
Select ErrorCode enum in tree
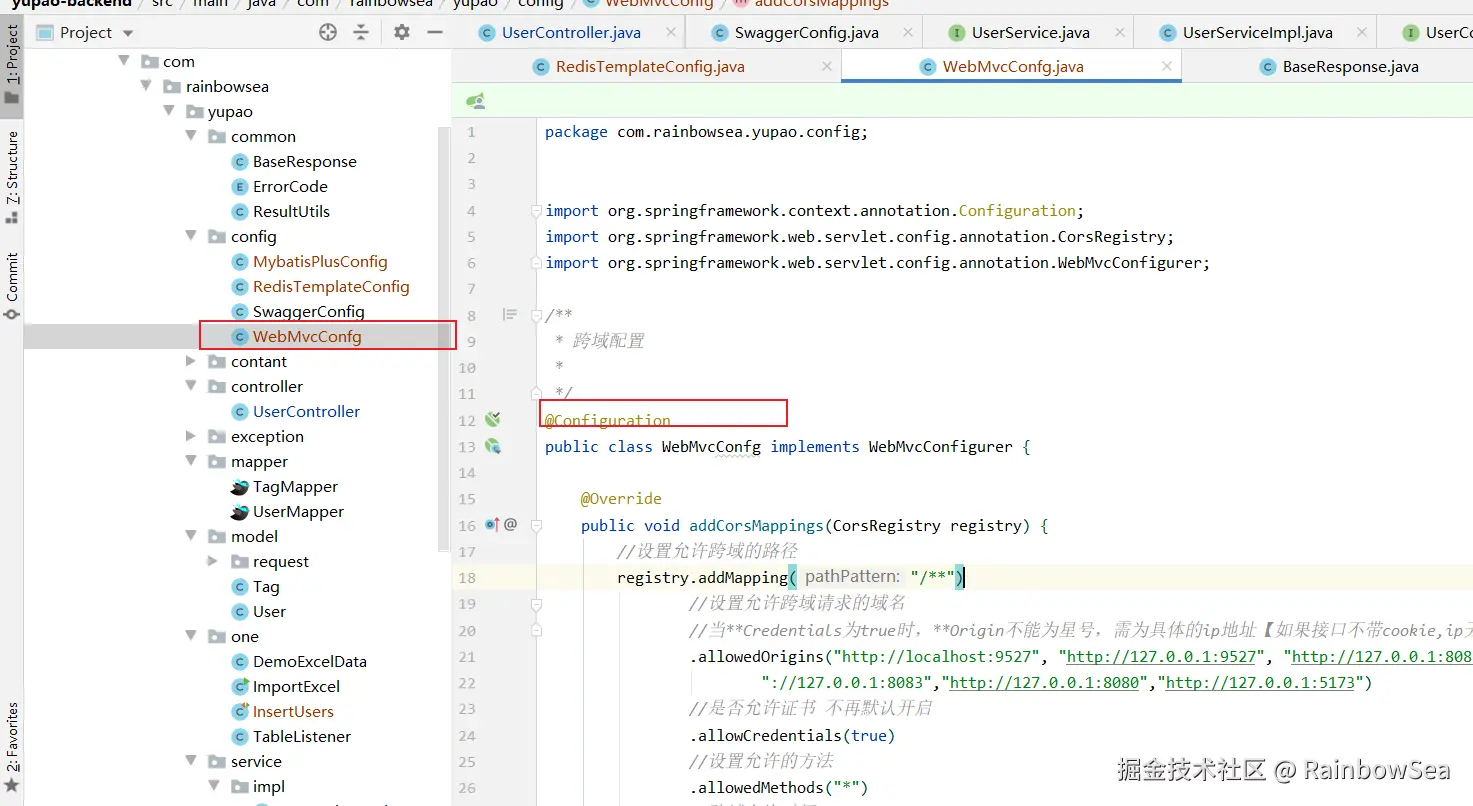click(290, 186)
